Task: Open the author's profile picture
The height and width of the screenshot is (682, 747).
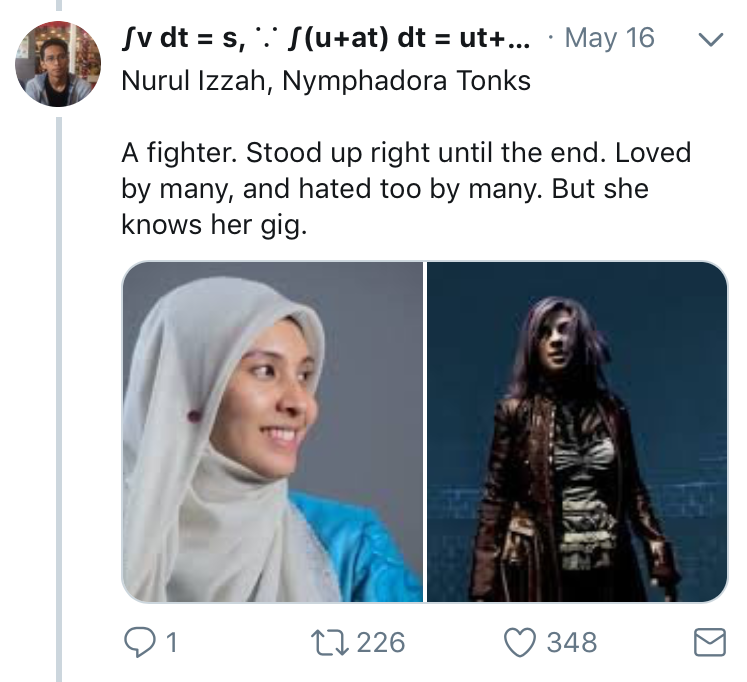Action: 58,62
